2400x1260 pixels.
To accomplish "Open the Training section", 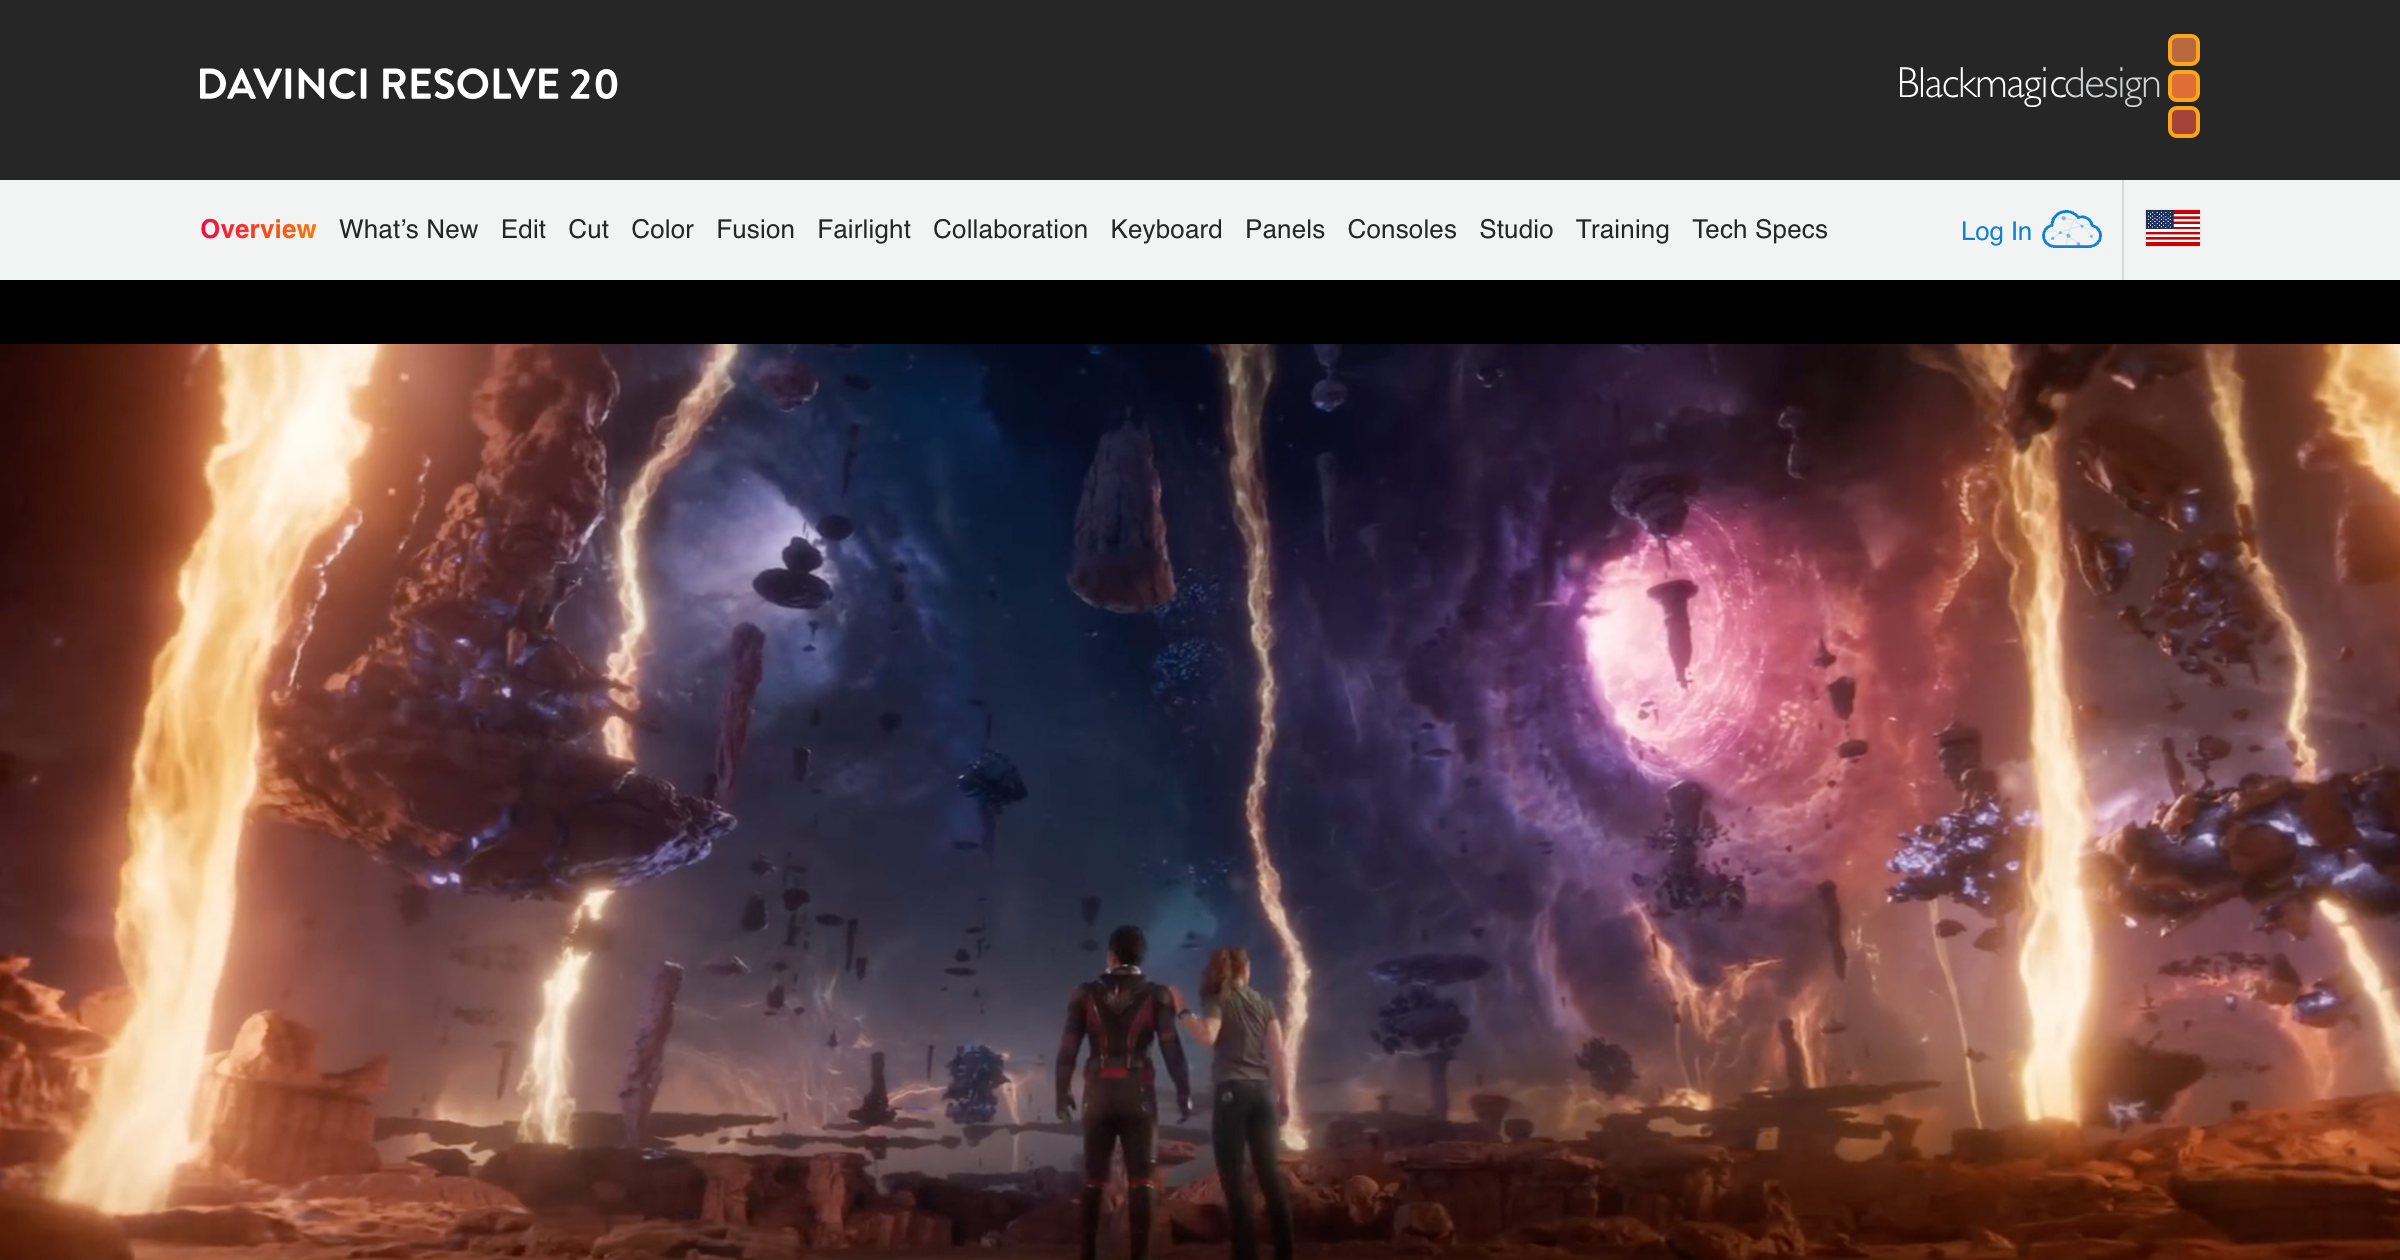I will 1622,229.
